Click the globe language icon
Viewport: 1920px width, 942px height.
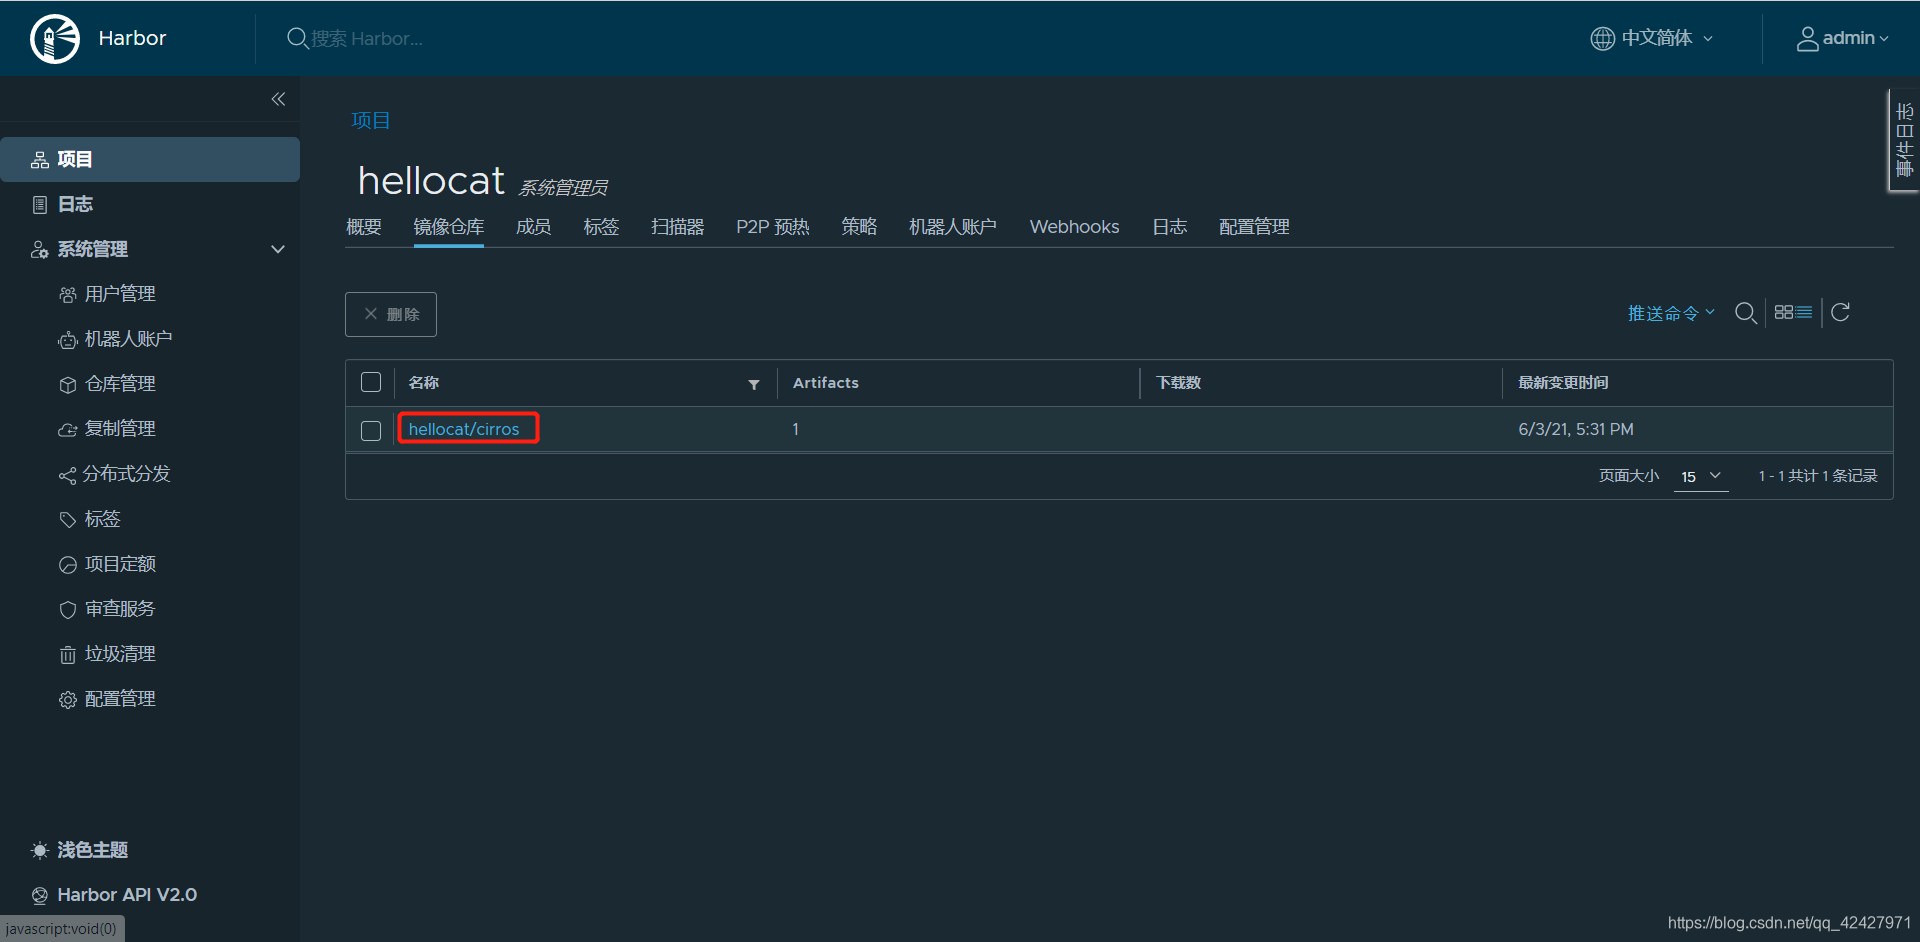tap(1602, 38)
